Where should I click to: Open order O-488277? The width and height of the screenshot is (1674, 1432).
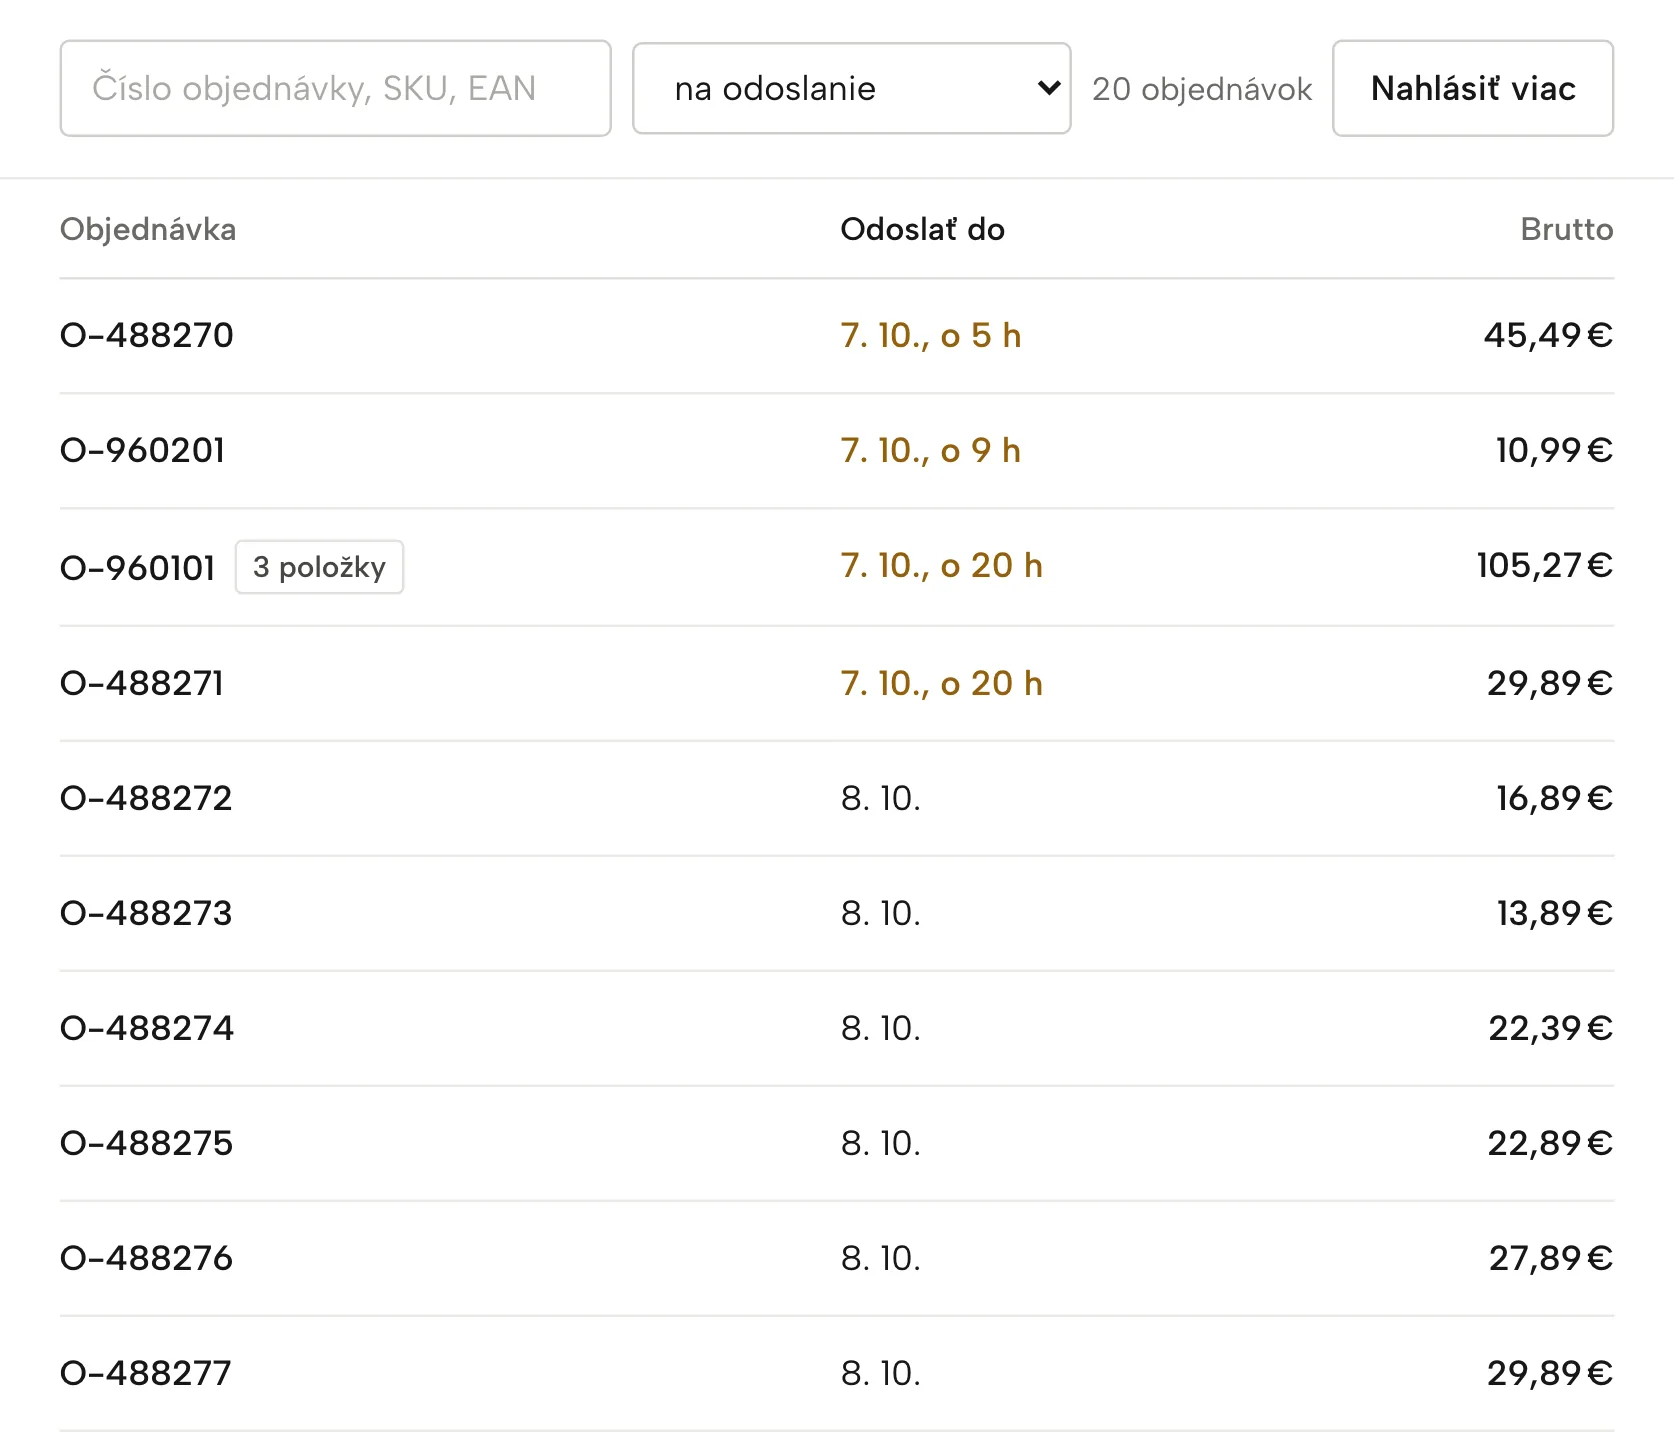(x=146, y=1373)
